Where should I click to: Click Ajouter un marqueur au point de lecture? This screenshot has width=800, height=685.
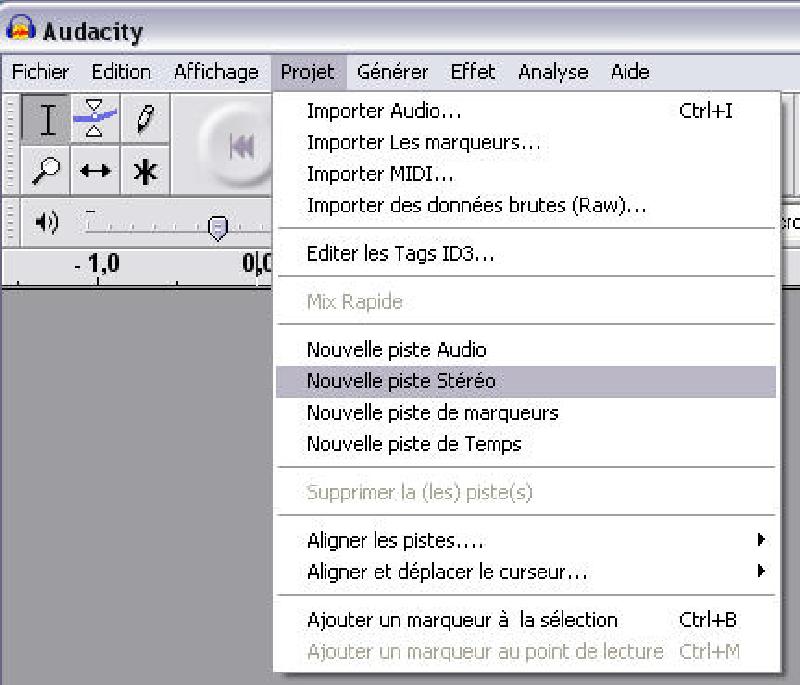(x=526, y=651)
